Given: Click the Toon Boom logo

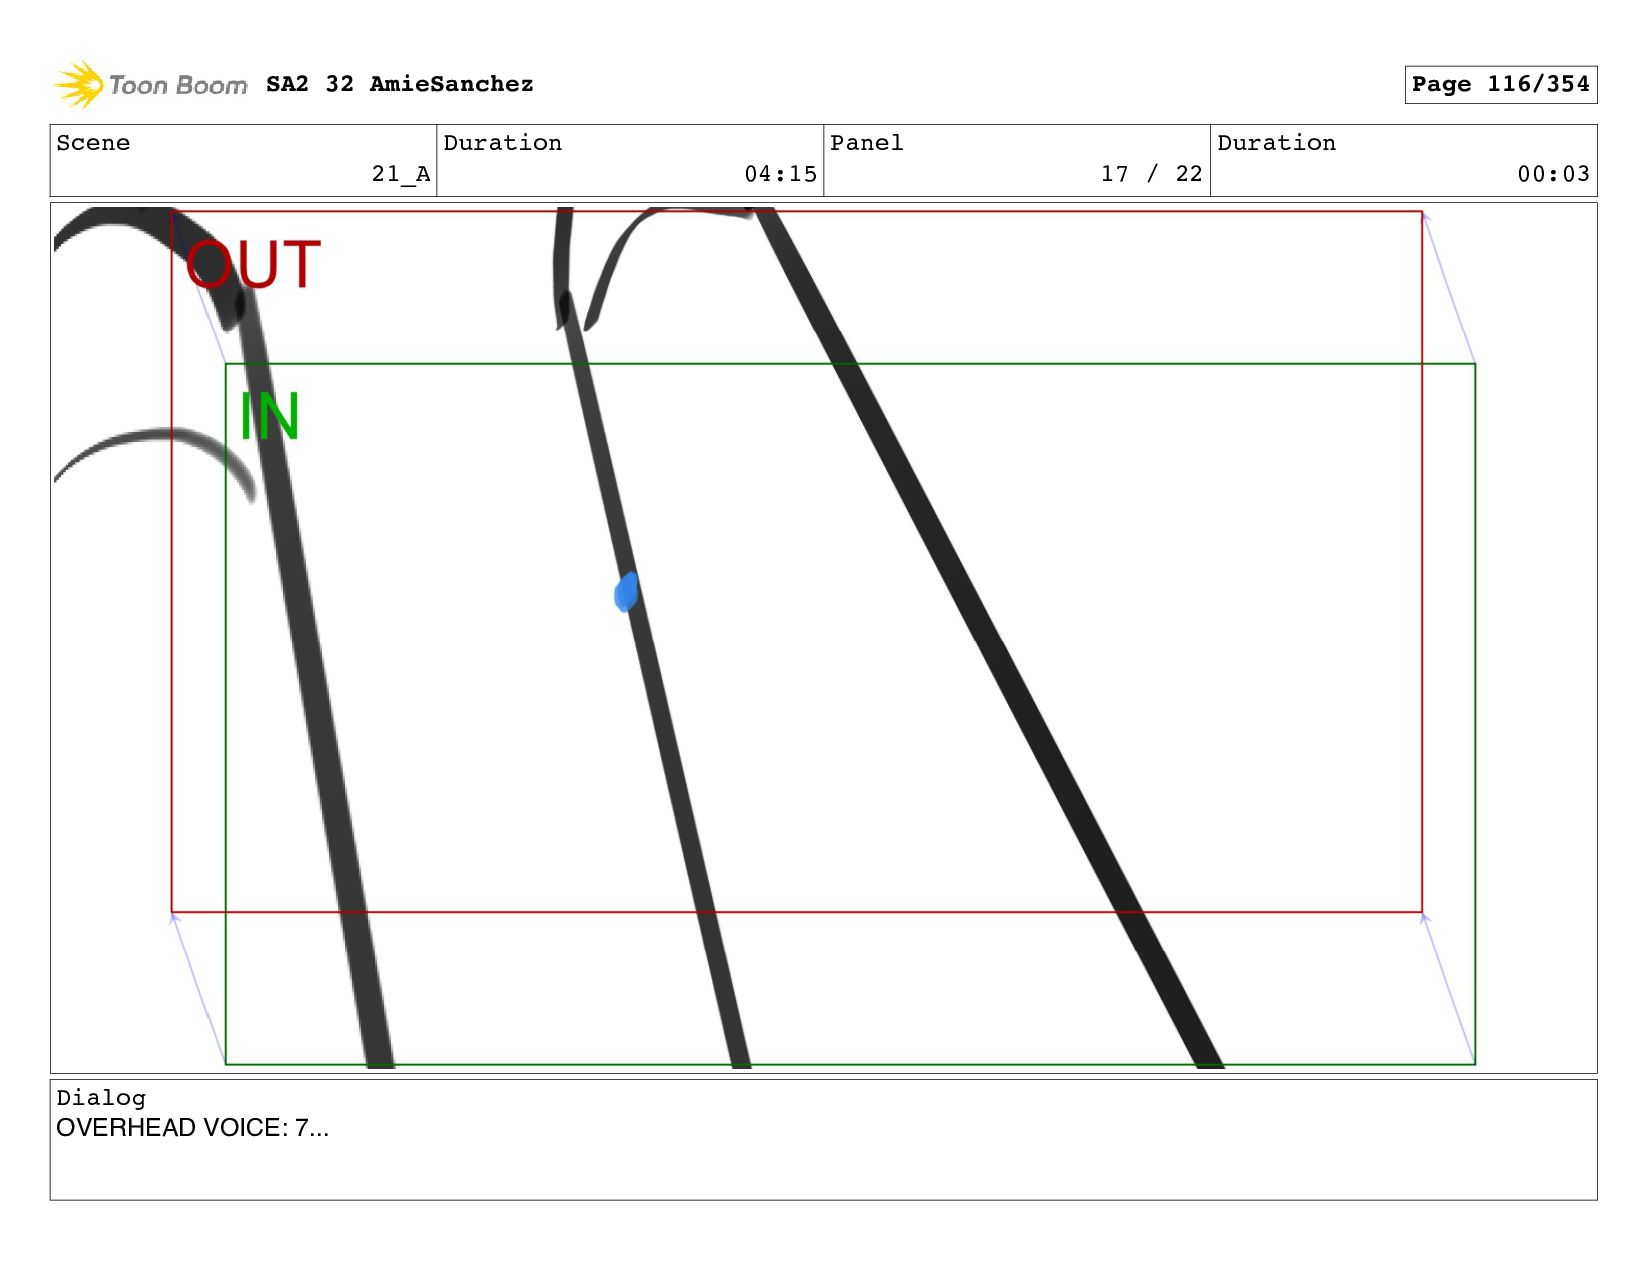Looking at the screenshot, I should (x=150, y=85).
